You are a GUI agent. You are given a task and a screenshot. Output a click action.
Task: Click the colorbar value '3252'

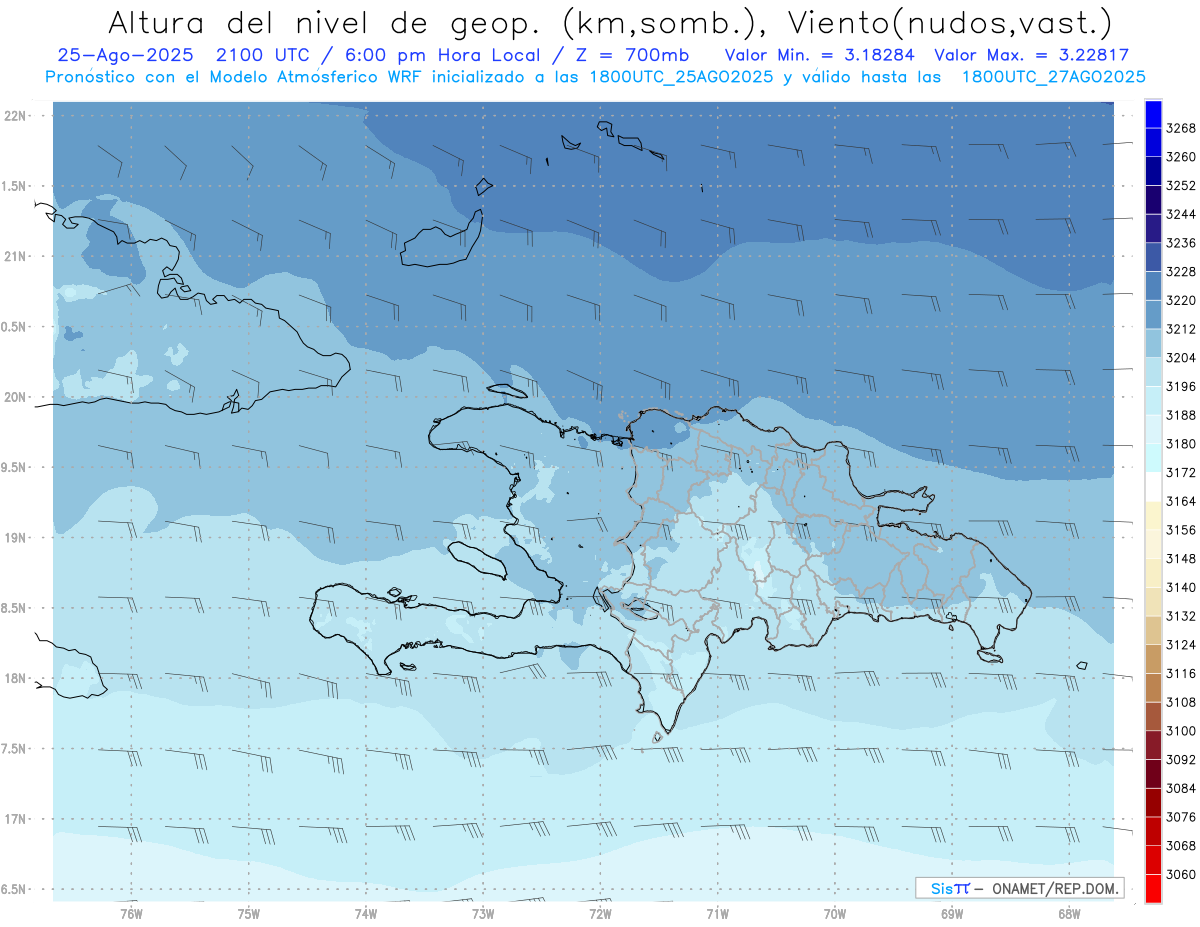pos(1181,186)
